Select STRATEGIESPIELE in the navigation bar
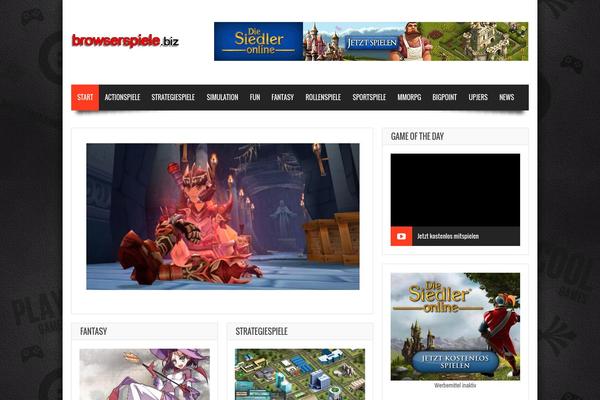This screenshot has width=600, height=400. pos(173,97)
